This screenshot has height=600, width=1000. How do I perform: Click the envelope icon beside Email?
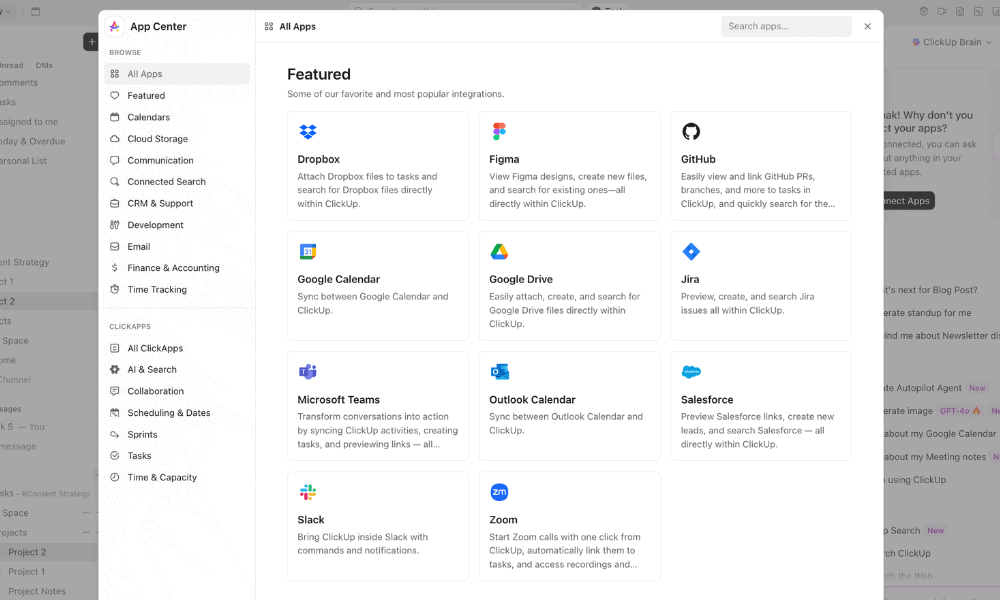pos(115,246)
